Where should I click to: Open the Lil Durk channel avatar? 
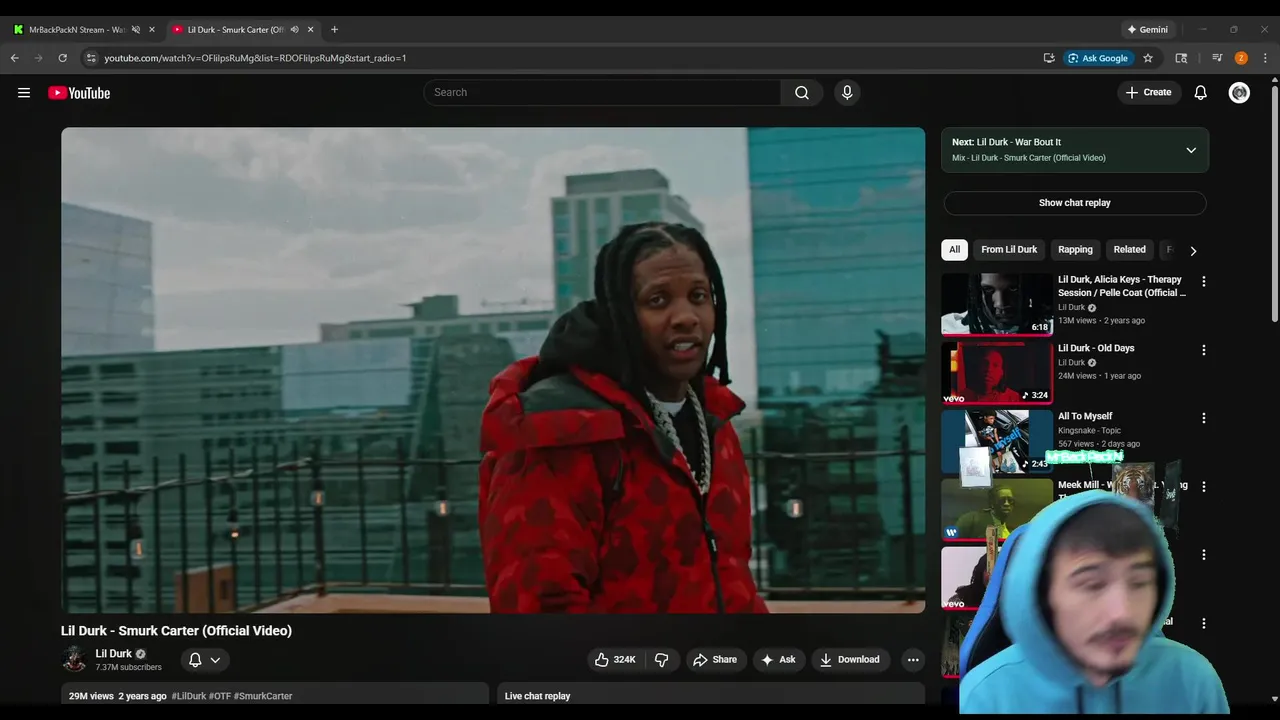(74, 658)
